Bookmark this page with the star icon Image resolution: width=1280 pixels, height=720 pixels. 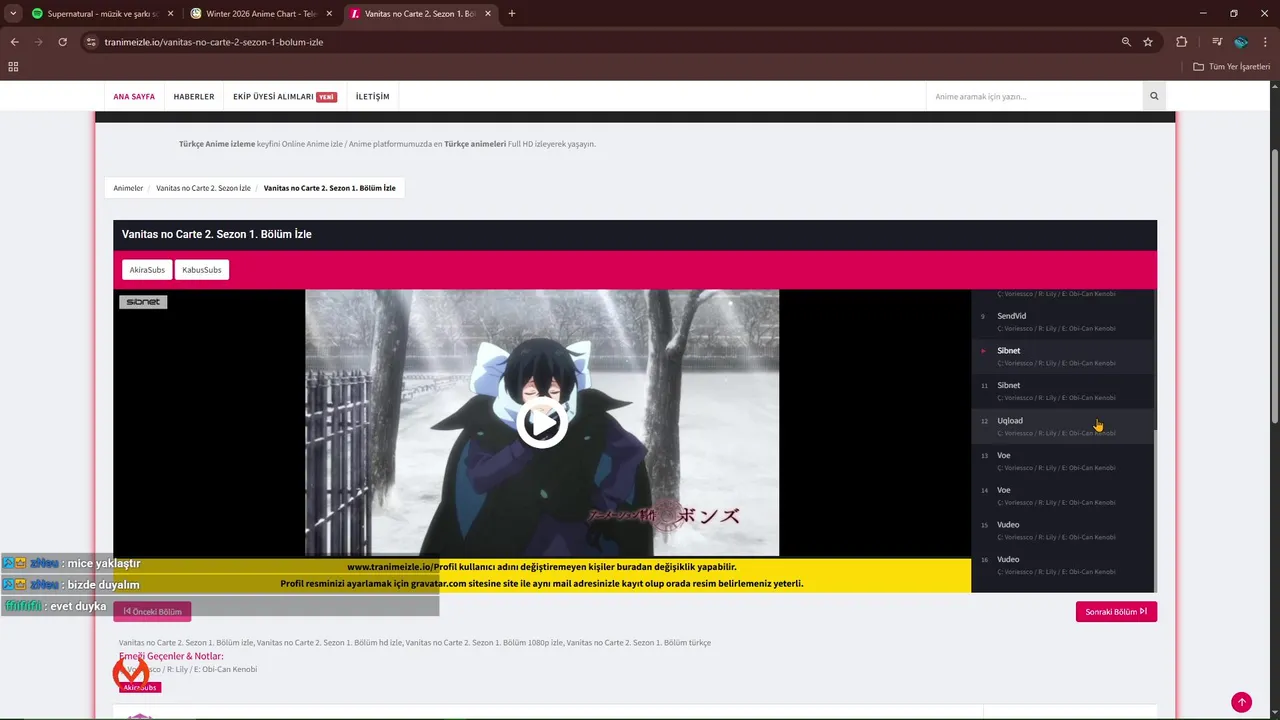(1148, 42)
